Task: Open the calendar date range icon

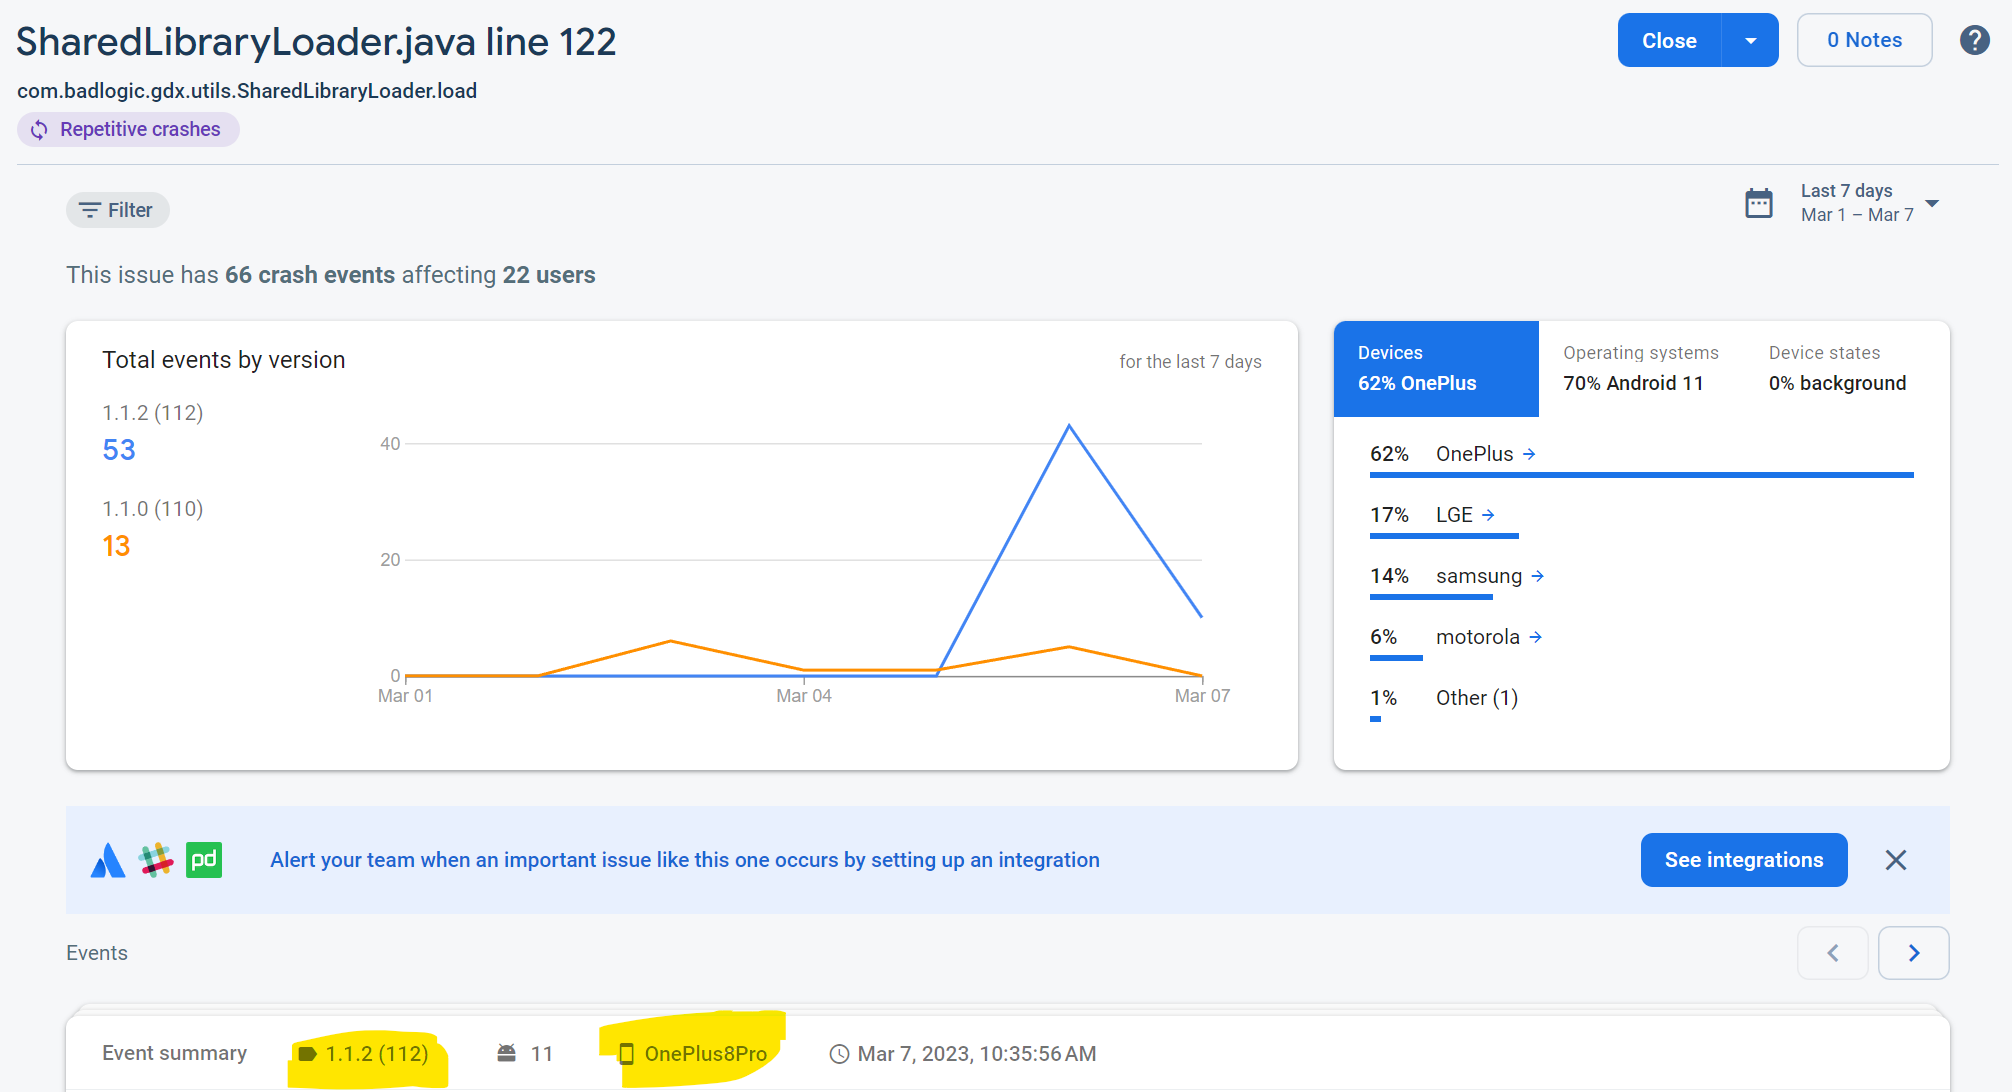Action: click(1758, 203)
